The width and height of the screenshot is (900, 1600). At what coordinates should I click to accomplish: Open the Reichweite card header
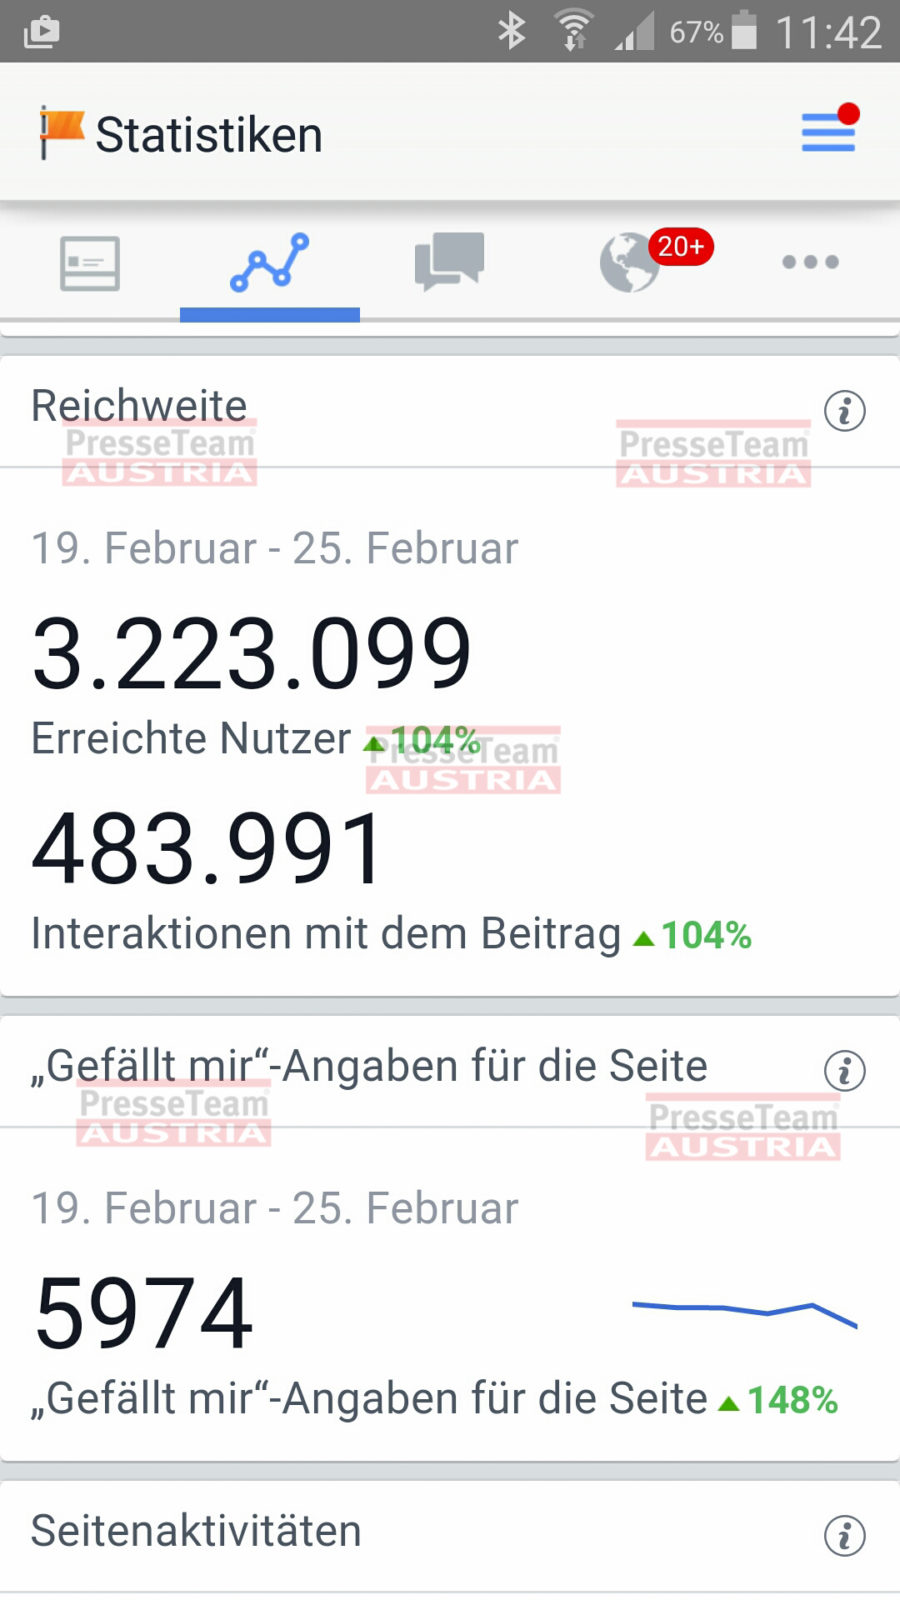click(140, 406)
